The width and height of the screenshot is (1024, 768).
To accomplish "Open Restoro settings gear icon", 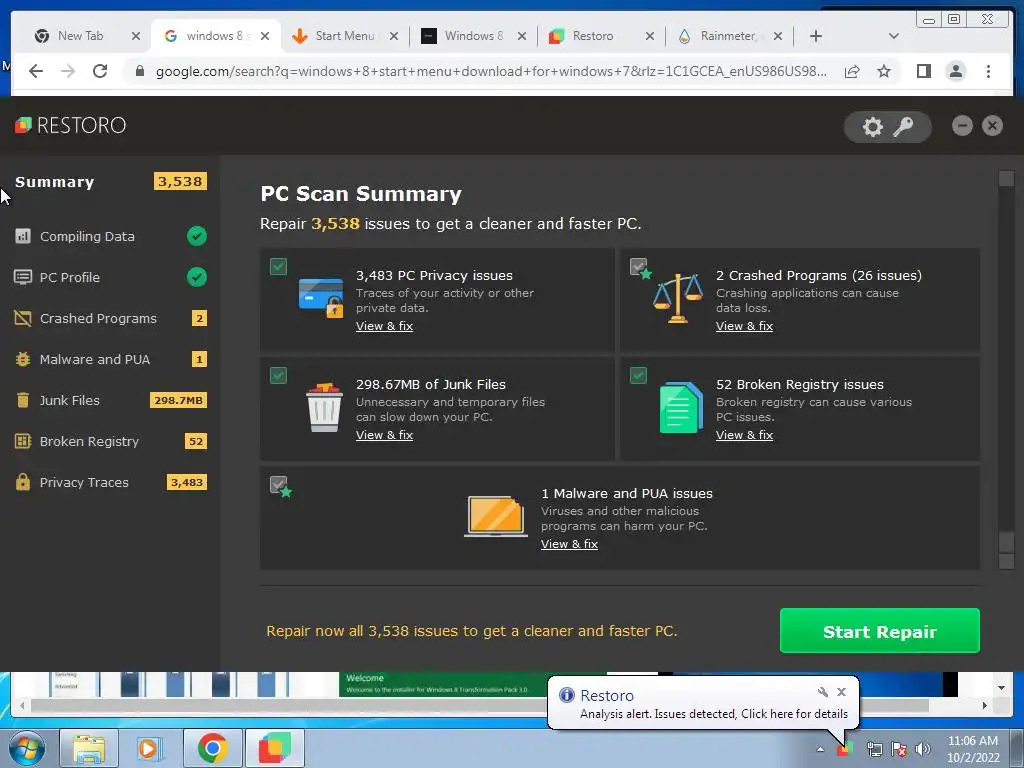I will pyautogui.click(x=872, y=127).
